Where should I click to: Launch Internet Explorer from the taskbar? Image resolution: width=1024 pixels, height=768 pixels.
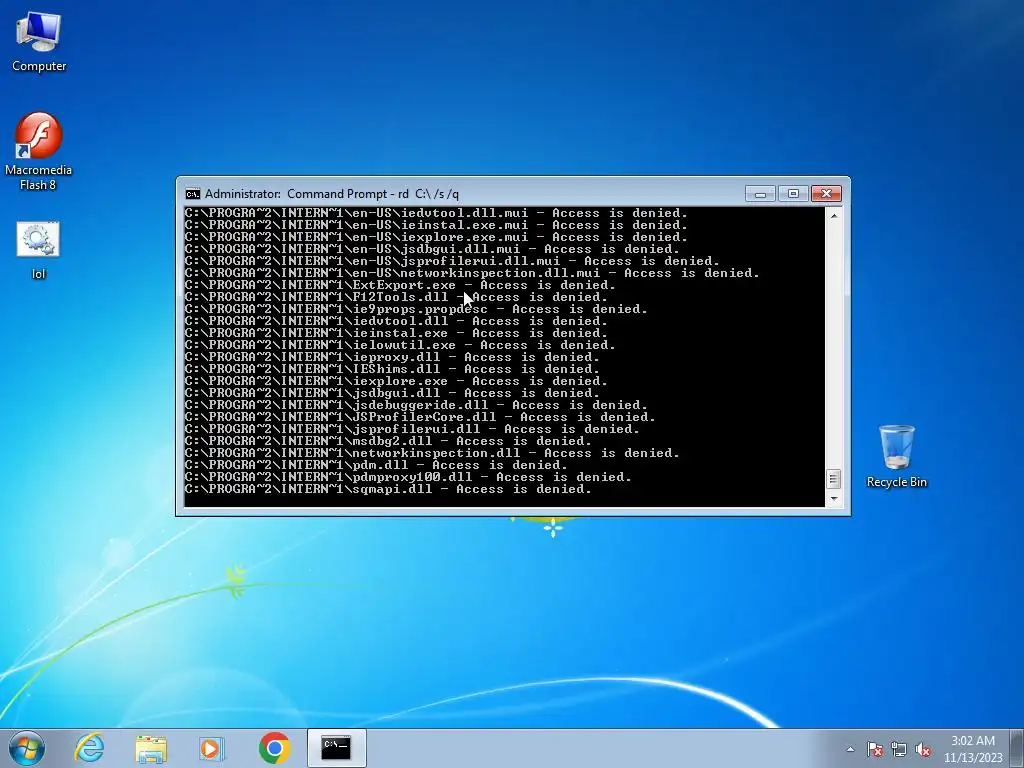(89, 748)
